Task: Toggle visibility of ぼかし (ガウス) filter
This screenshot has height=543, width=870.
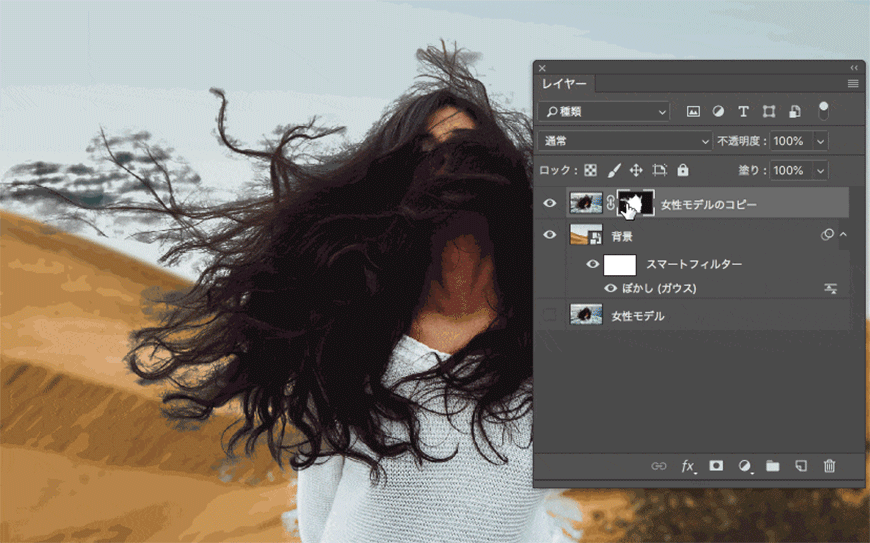Action: pyautogui.click(x=610, y=288)
